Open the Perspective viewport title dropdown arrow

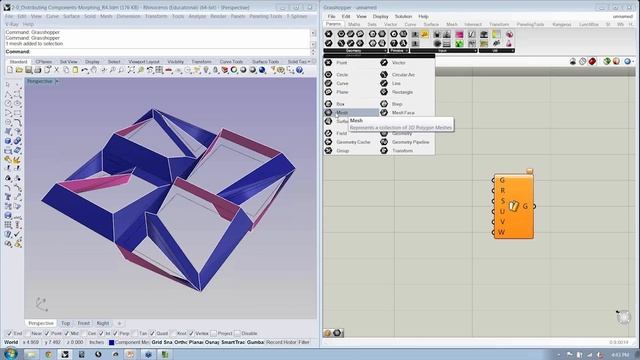pos(57,82)
